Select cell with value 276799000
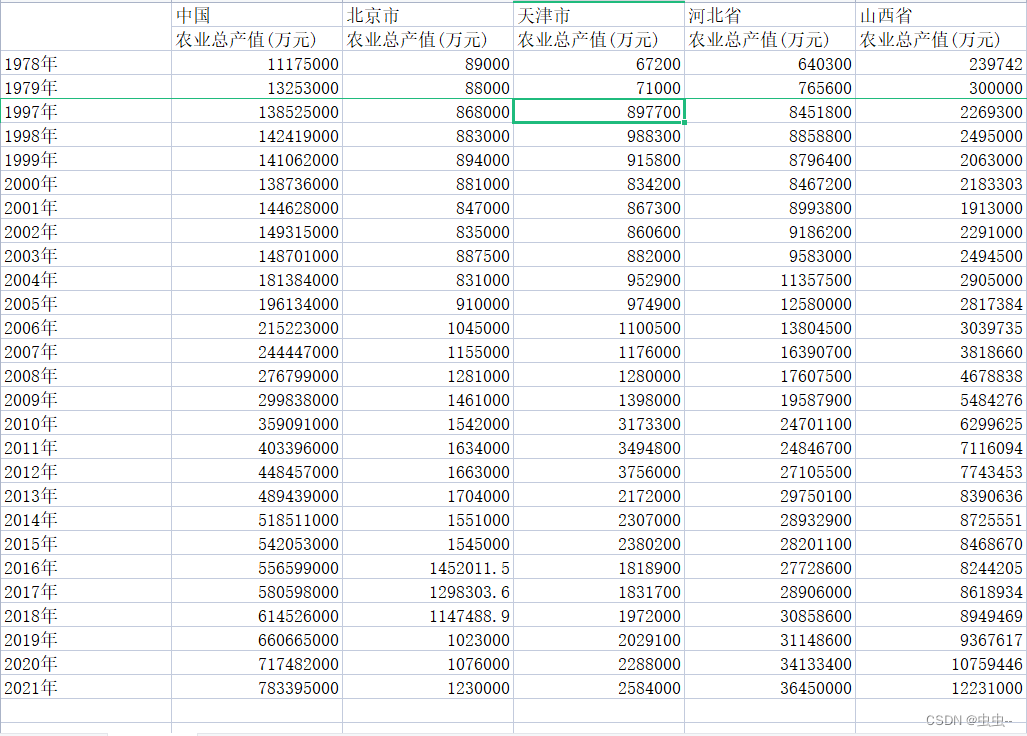Screen dimensions: 1027x736 257,376
